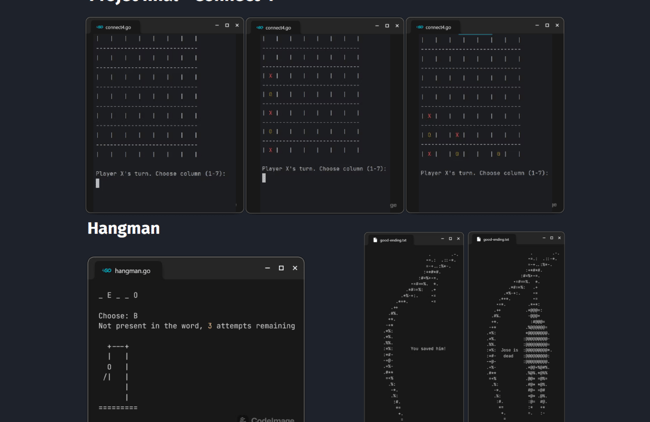Click the Hangman section heading
Viewport: 650px width, 422px height.
pos(124,228)
